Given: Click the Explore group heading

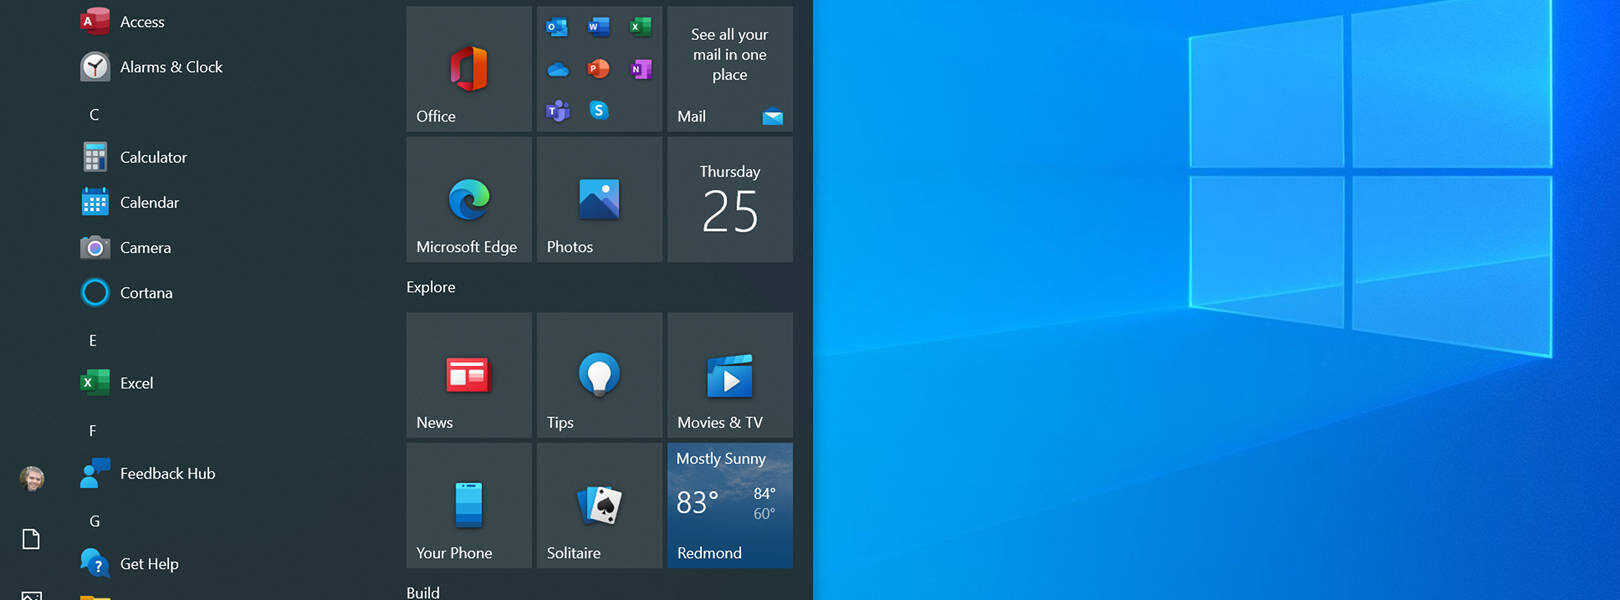Looking at the screenshot, I should point(431,287).
